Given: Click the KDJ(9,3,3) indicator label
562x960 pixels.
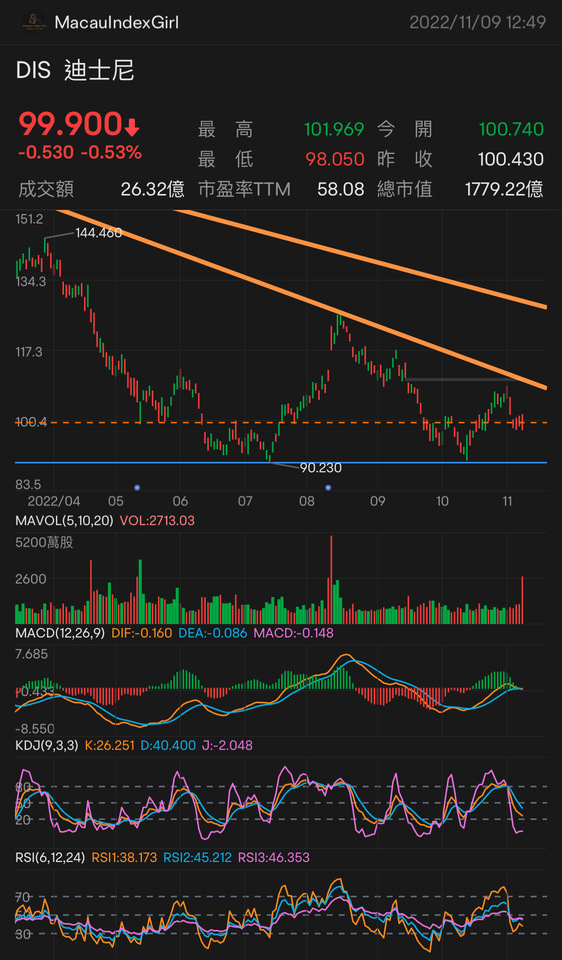Looking at the screenshot, I should (x=47, y=745).
